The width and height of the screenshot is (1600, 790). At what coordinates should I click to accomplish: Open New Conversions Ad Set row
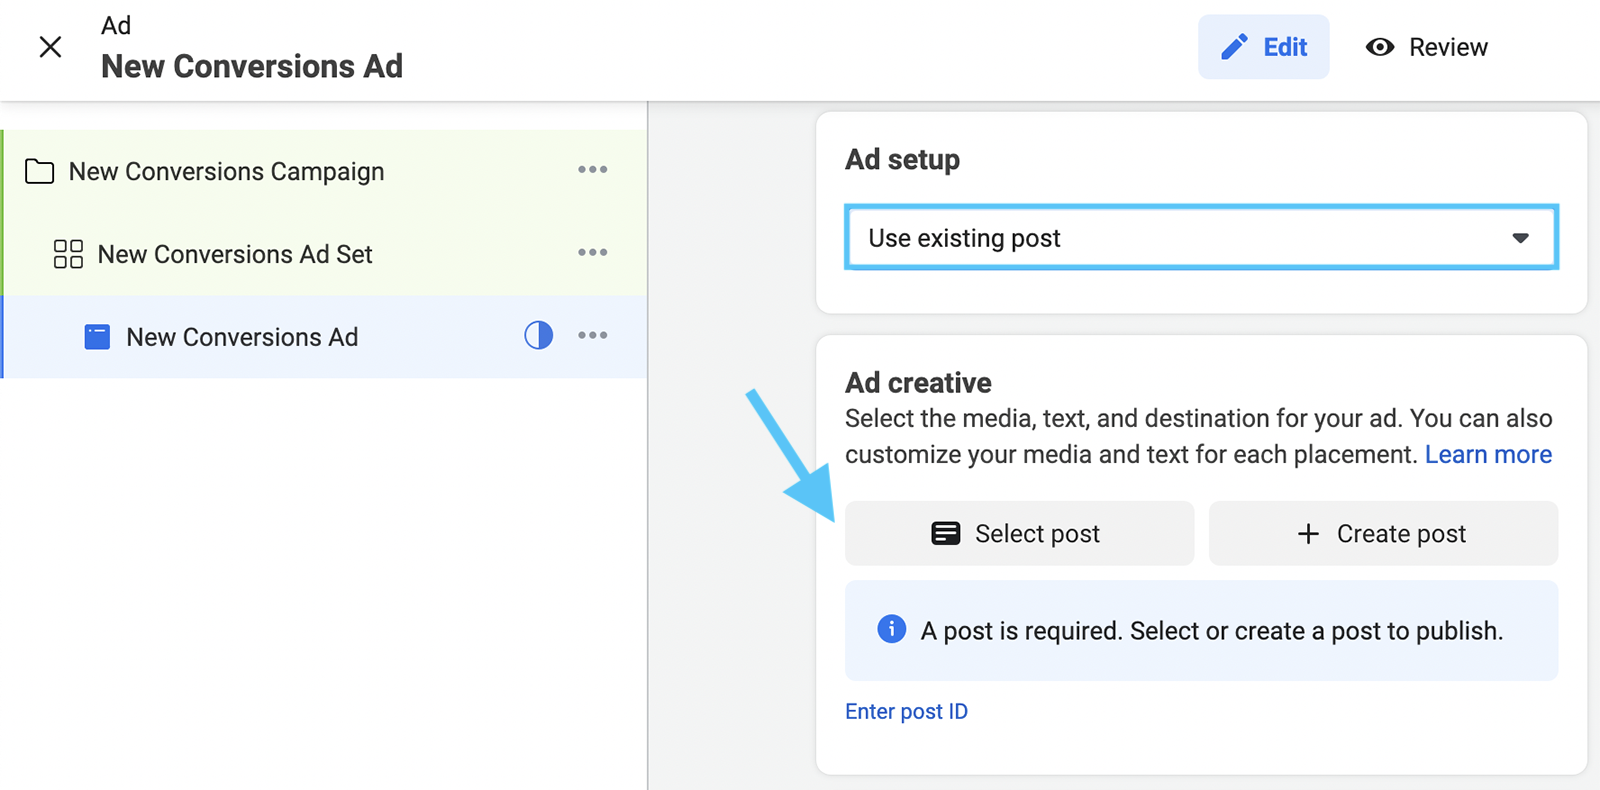click(325, 254)
